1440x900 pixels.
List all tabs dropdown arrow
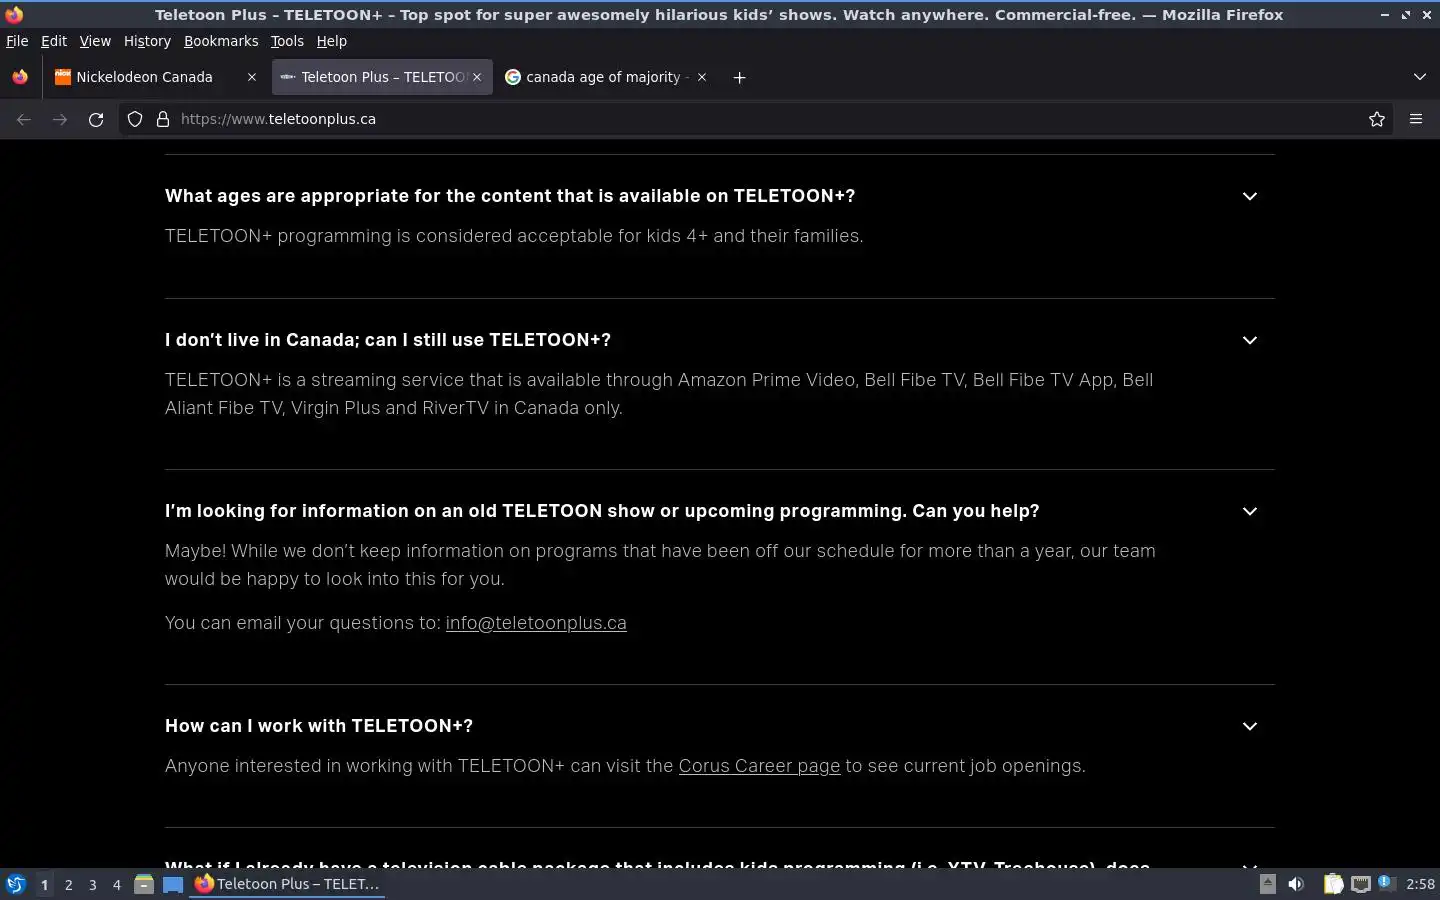tap(1420, 77)
